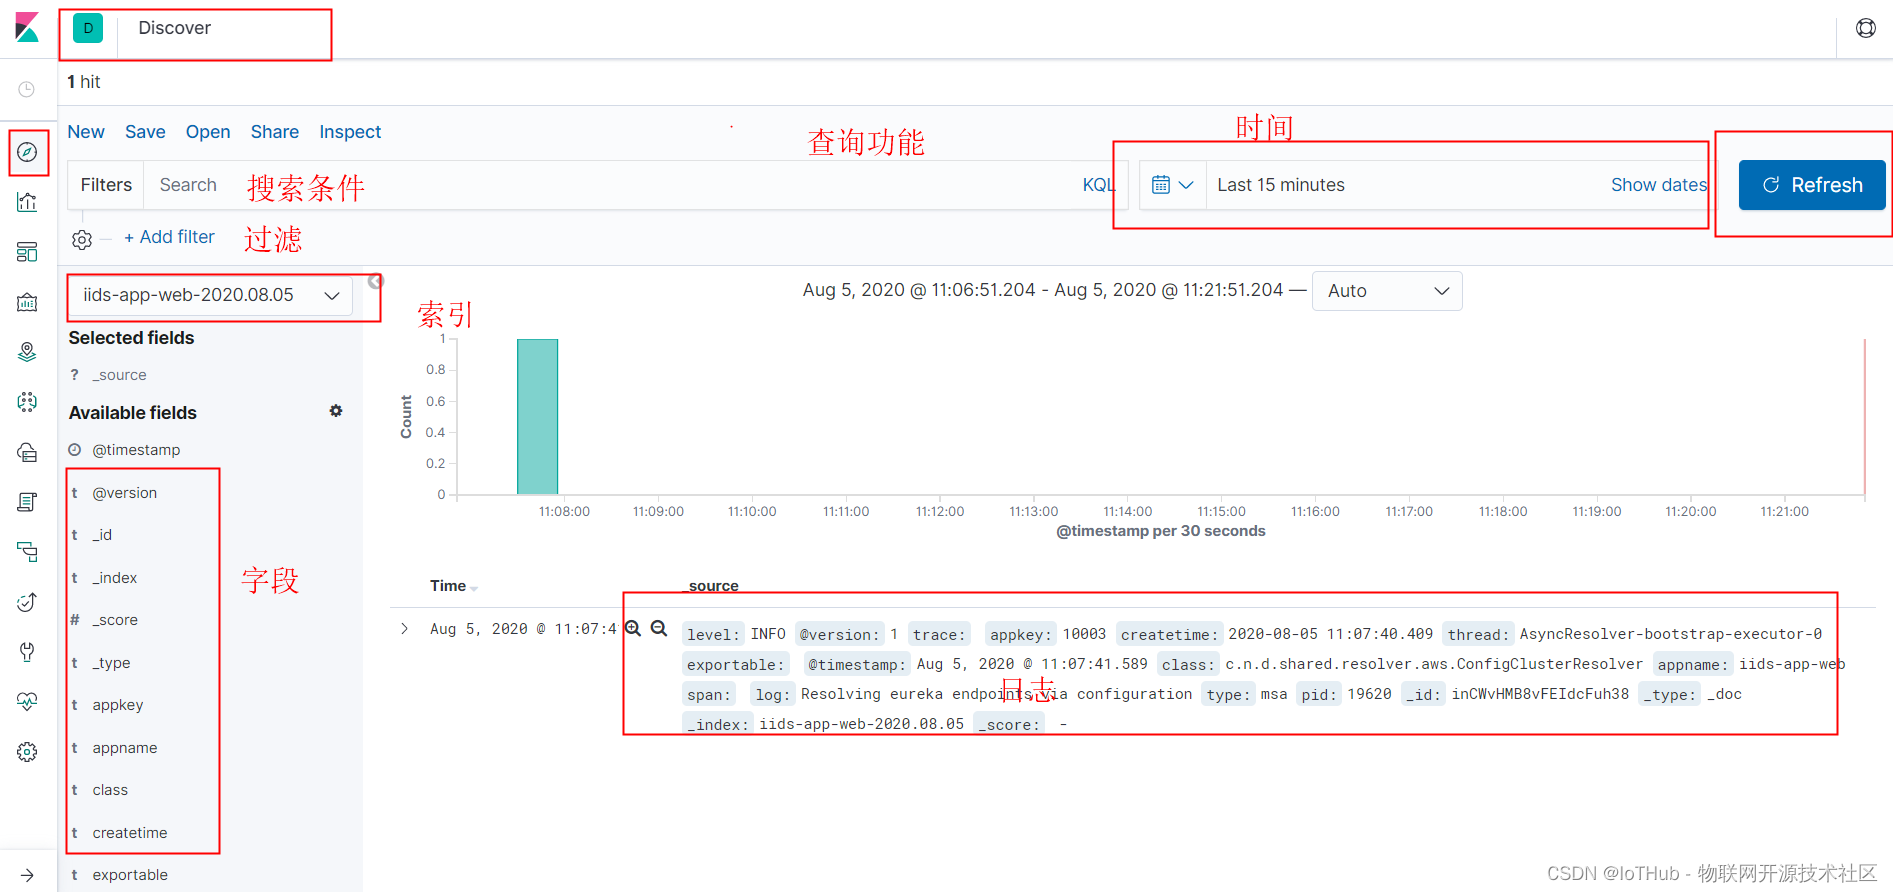Viewport: 1893px width, 892px height.
Task: Open APM icon in sidebar
Action: (x=27, y=552)
